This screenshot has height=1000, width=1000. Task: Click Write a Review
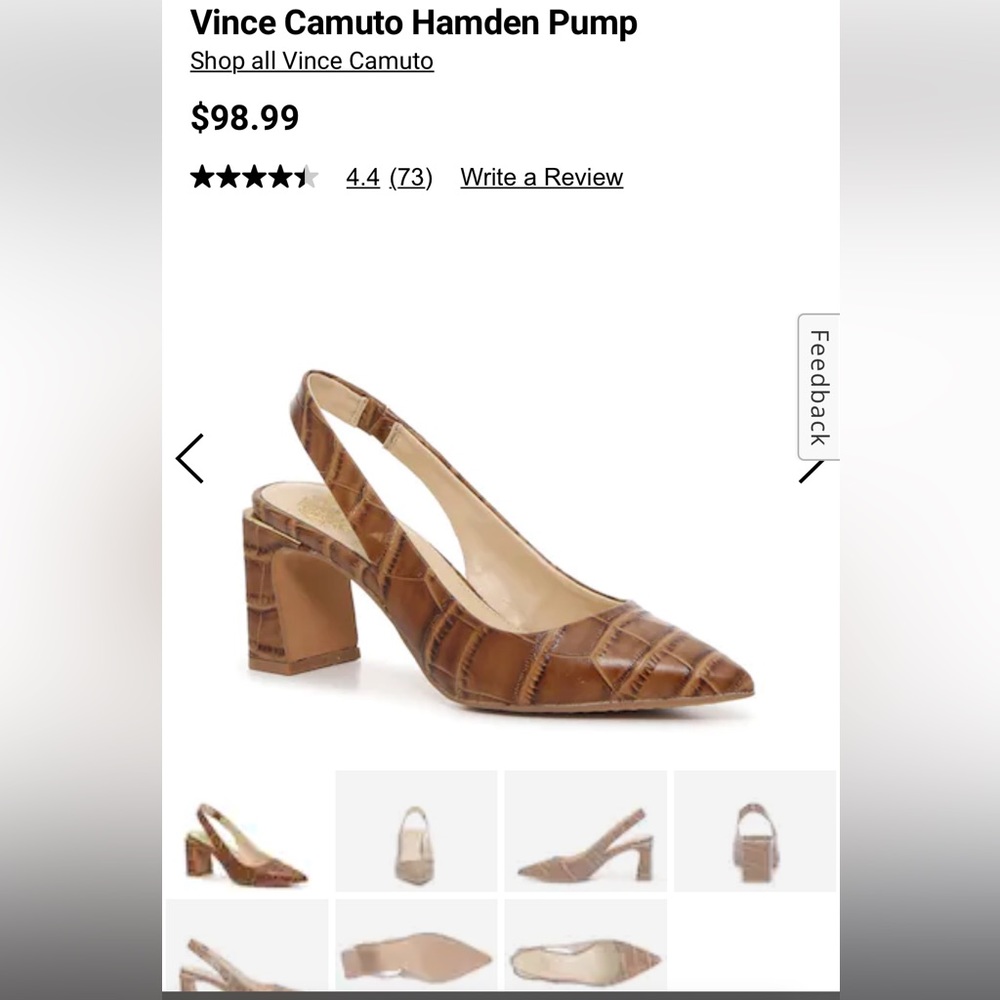click(x=540, y=177)
